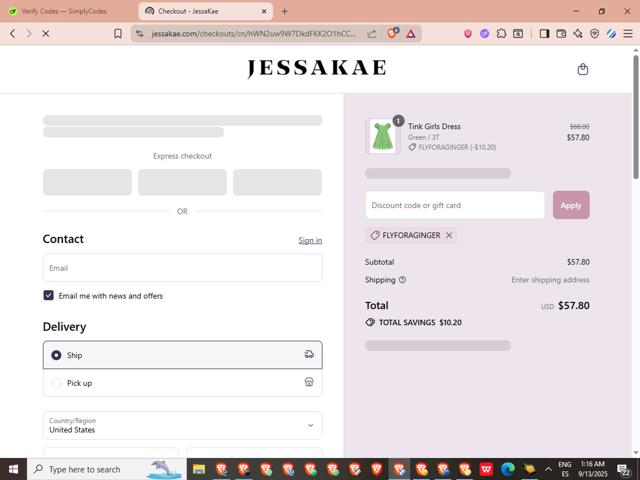The width and height of the screenshot is (640, 480).
Task: Focus the Email input field
Action: point(182,268)
